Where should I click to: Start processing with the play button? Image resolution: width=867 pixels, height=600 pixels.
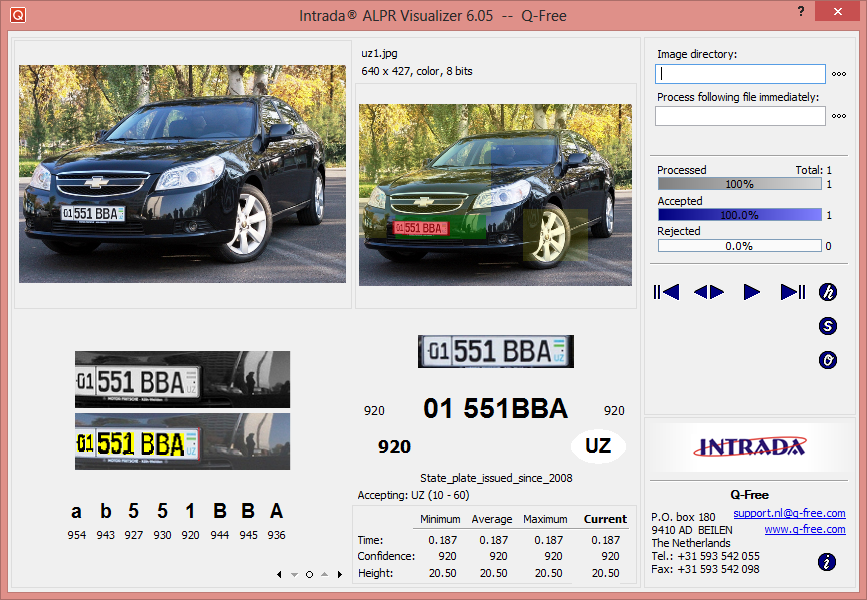[751, 292]
